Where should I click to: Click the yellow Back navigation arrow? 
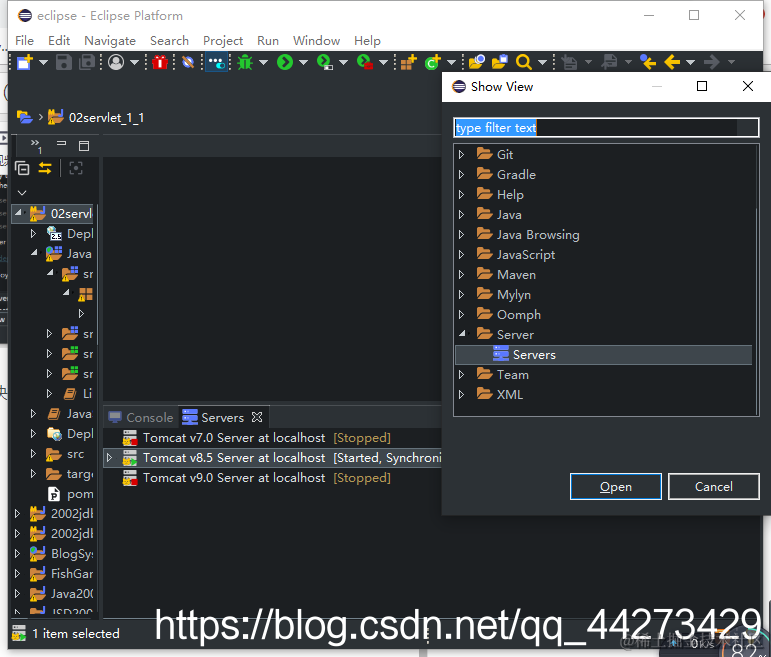pyautogui.click(x=672, y=62)
